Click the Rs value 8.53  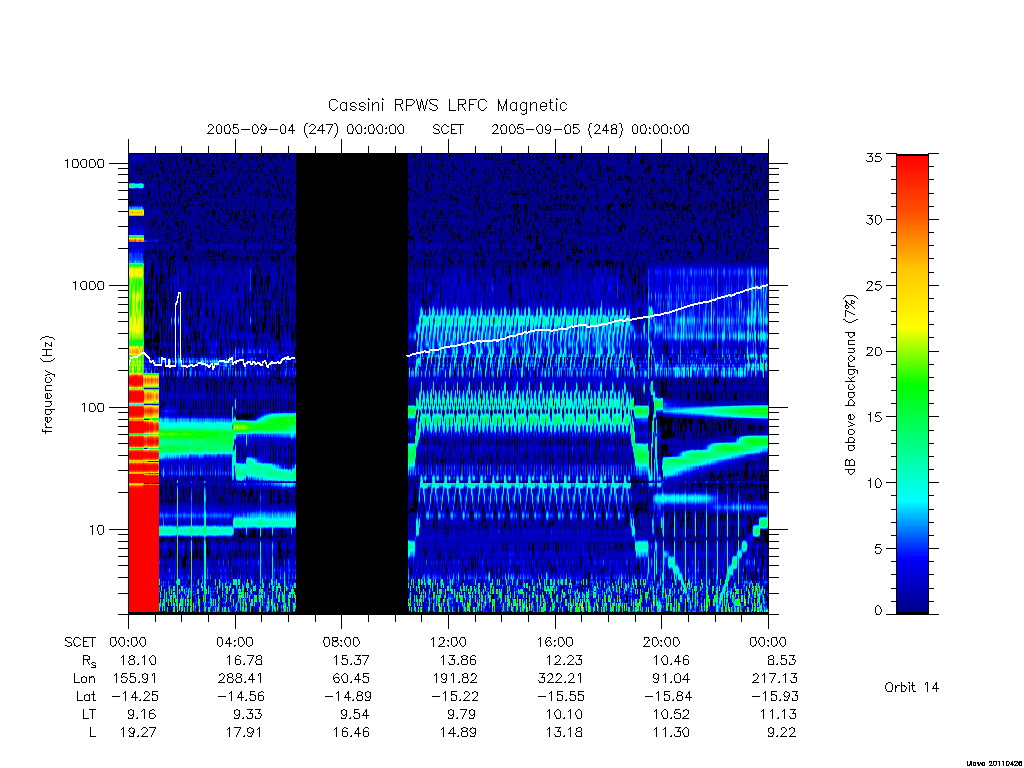781,660
